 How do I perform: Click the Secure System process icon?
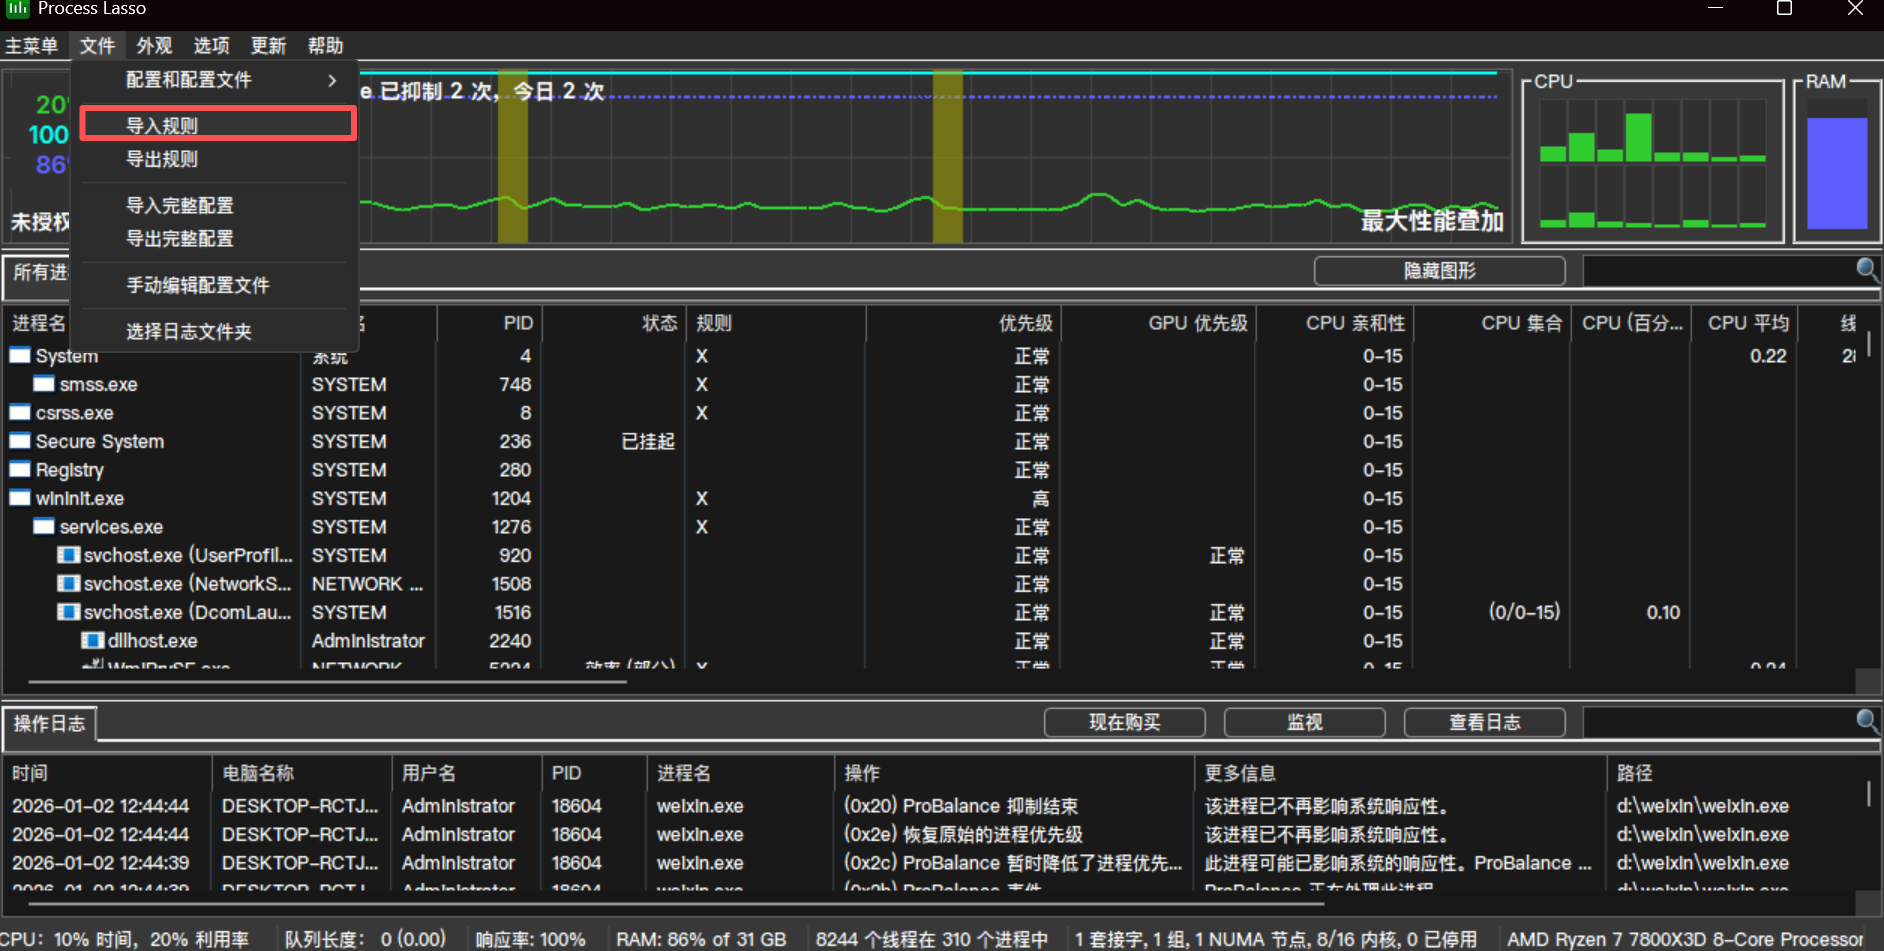click(20, 441)
